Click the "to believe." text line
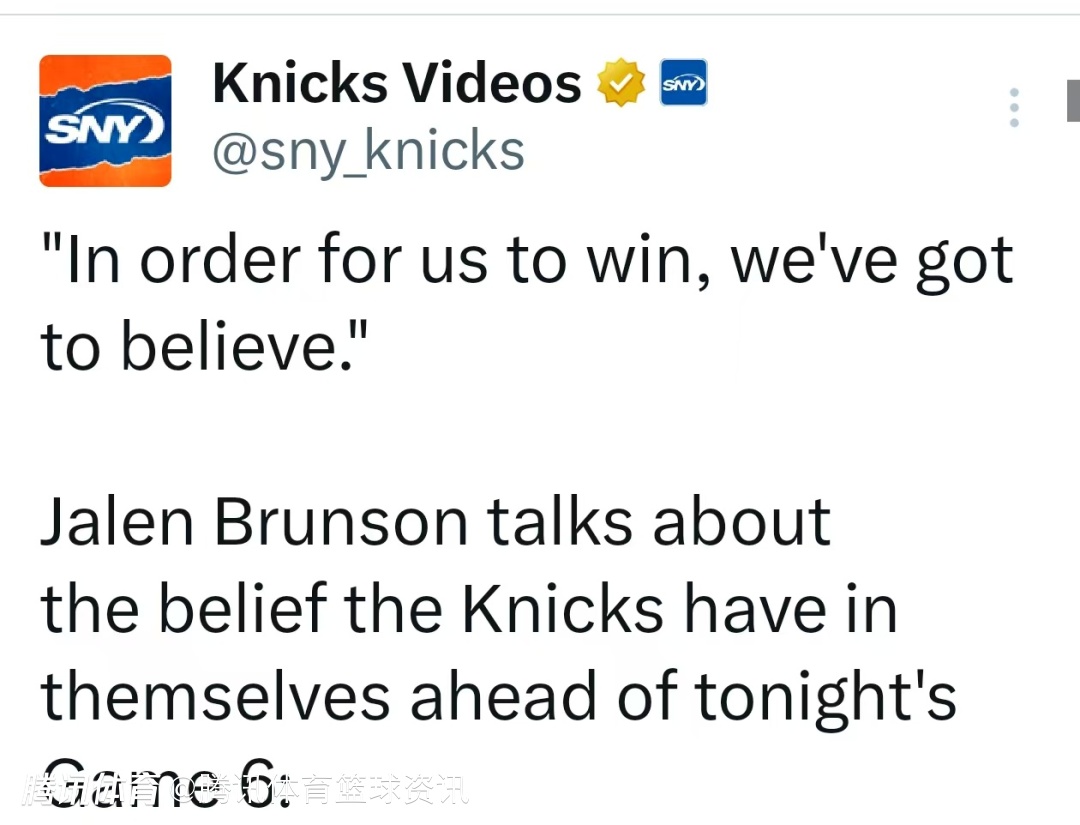 click(205, 345)
